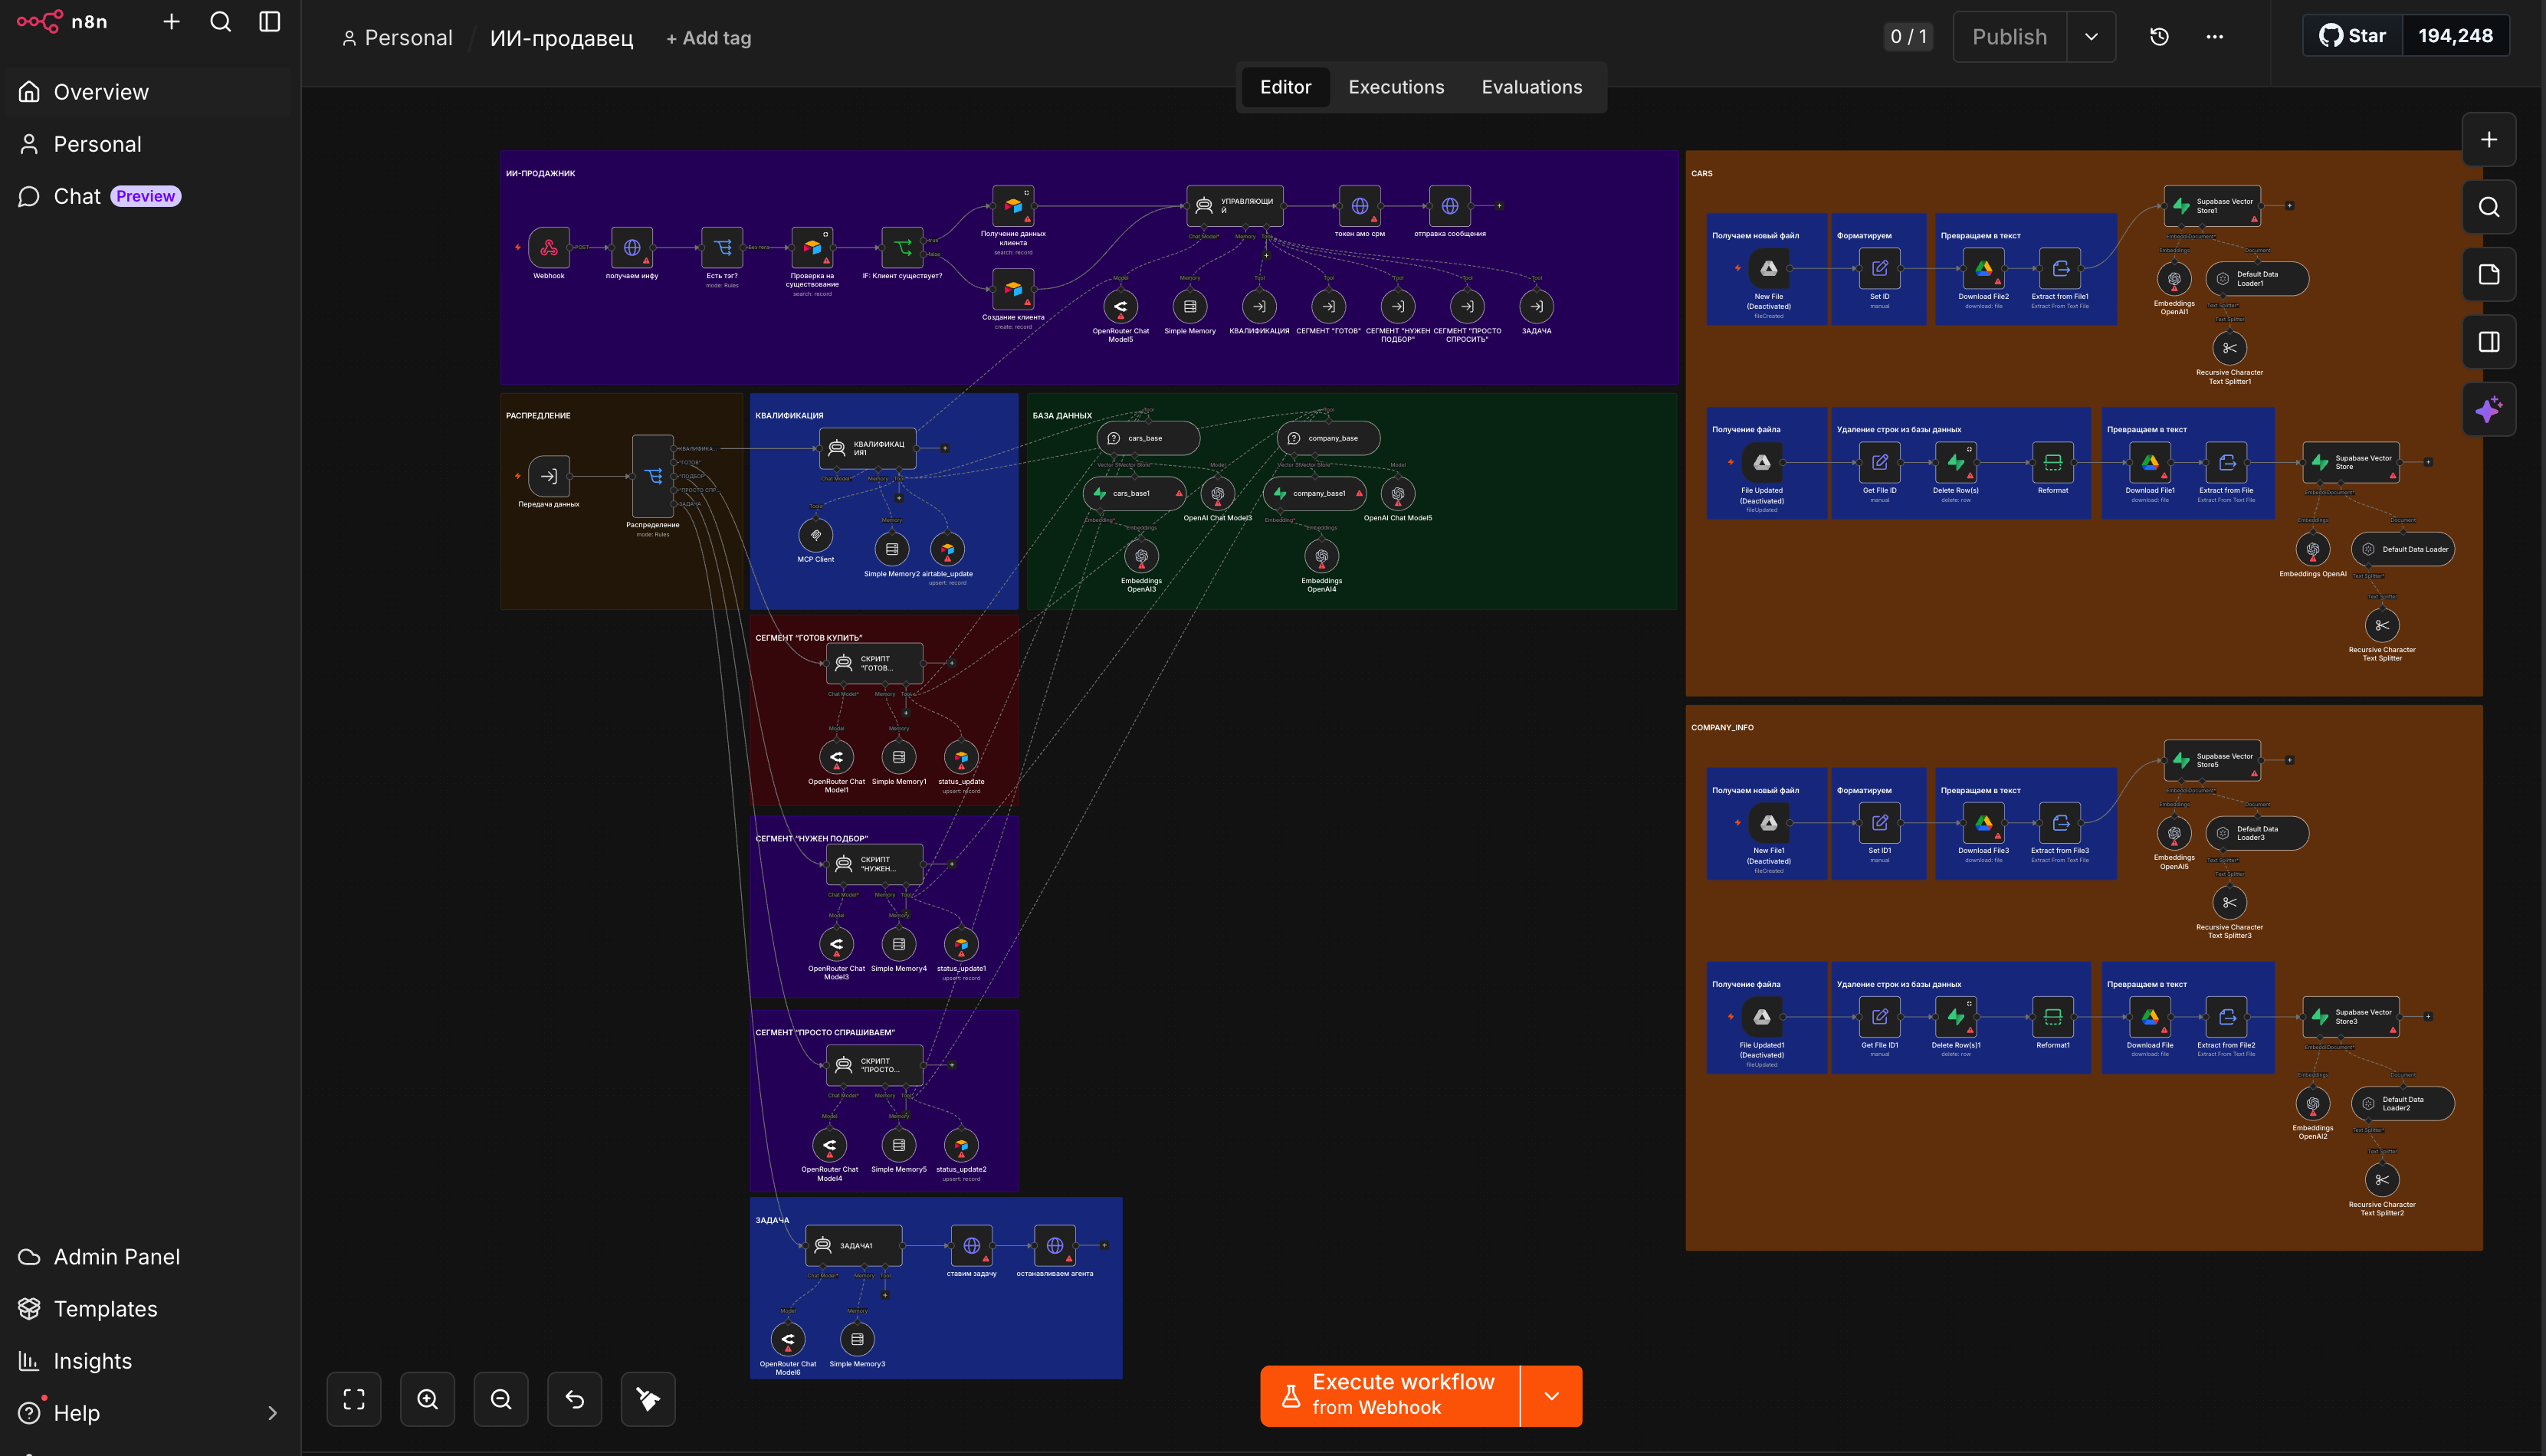2546x1456 pixels.
Task: Open Publish dropdown arrow
Action: pos(2091,37)
